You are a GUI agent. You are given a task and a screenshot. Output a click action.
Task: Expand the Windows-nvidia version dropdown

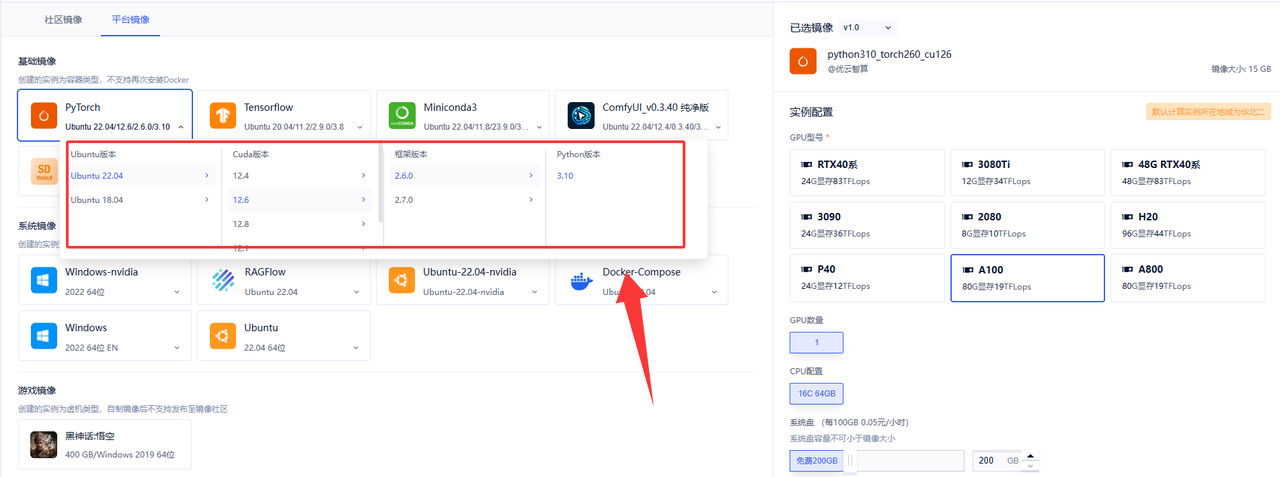click(x=178, y=292)
